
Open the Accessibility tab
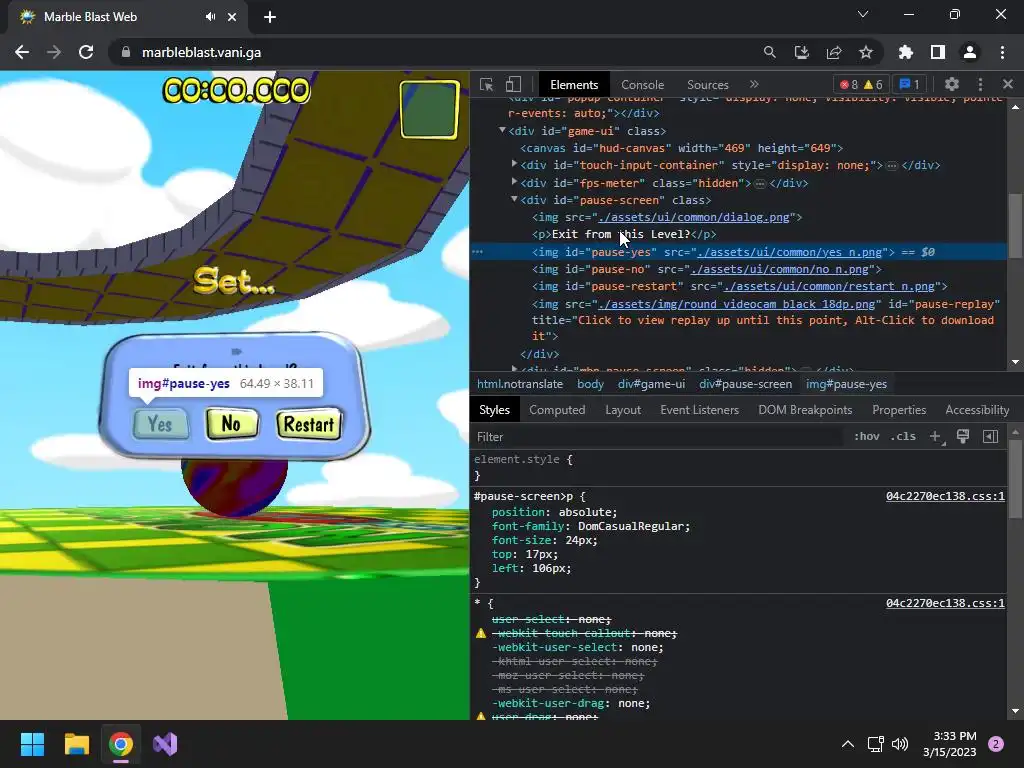(977, 410)
